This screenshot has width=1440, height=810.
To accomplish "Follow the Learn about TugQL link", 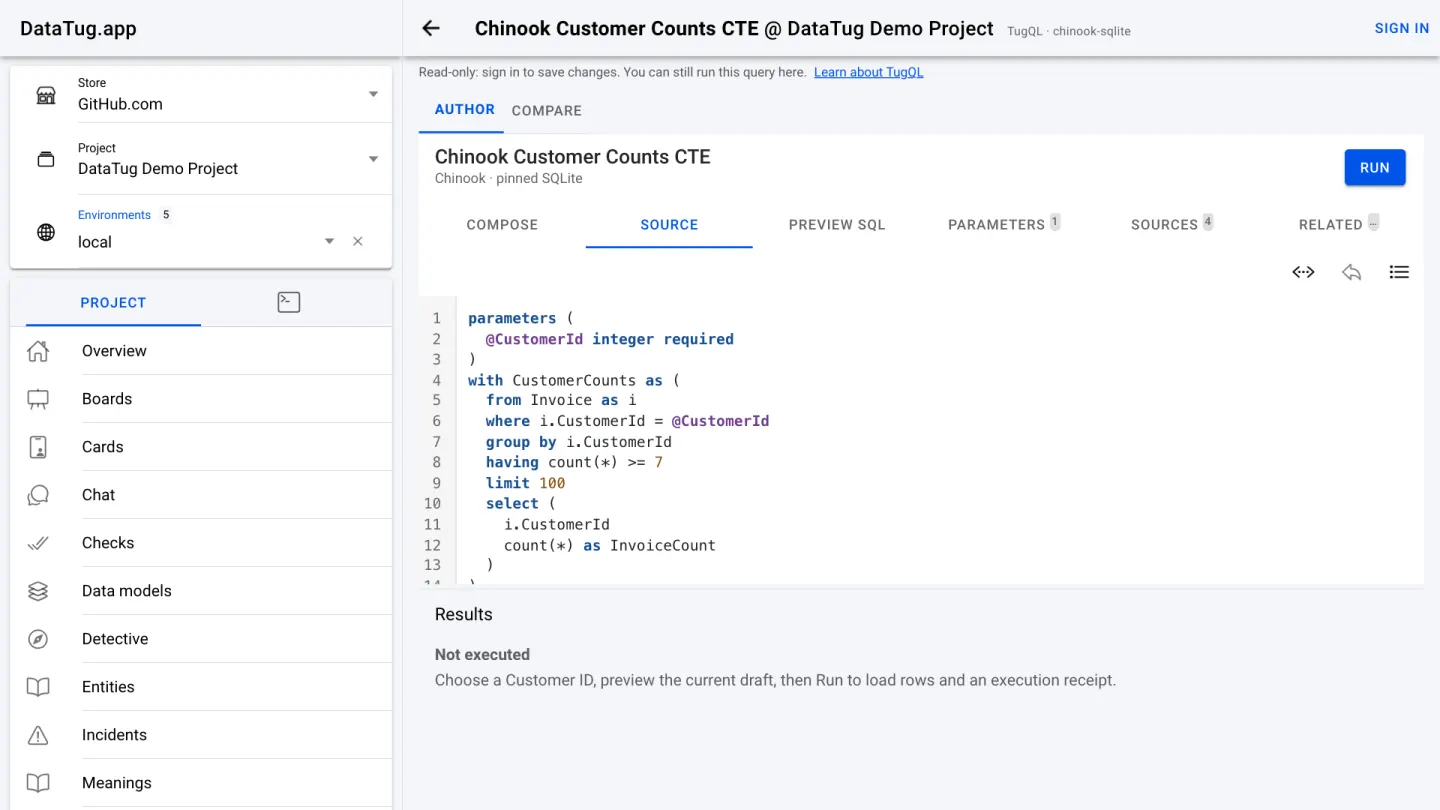I will click(869, 72).
